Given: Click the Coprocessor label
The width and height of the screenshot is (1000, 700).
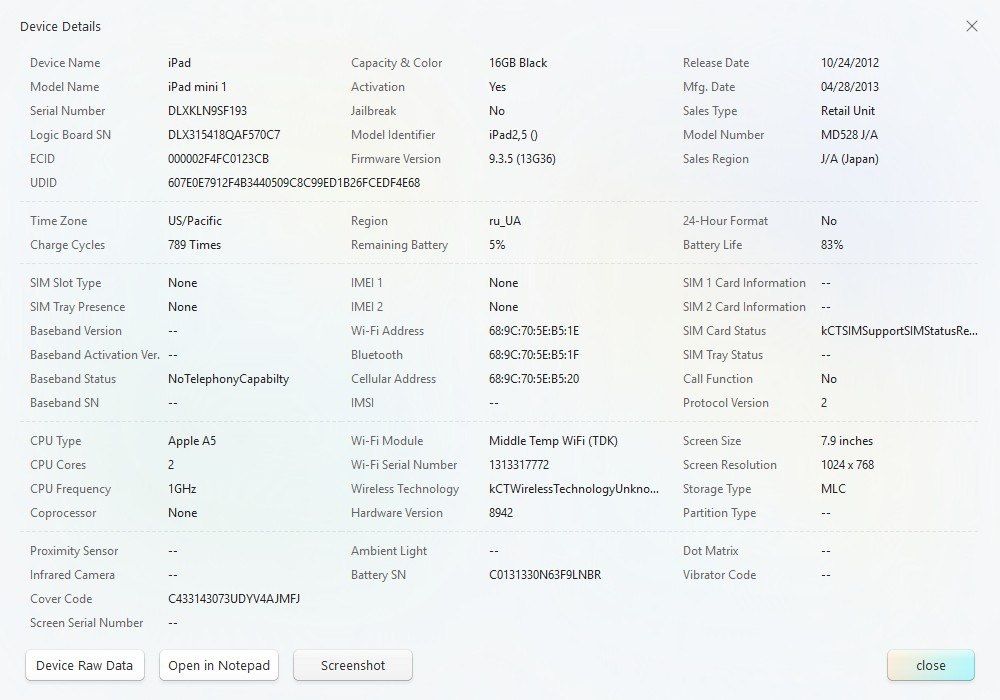Looking at the screenshot, I should pos(63,513).
